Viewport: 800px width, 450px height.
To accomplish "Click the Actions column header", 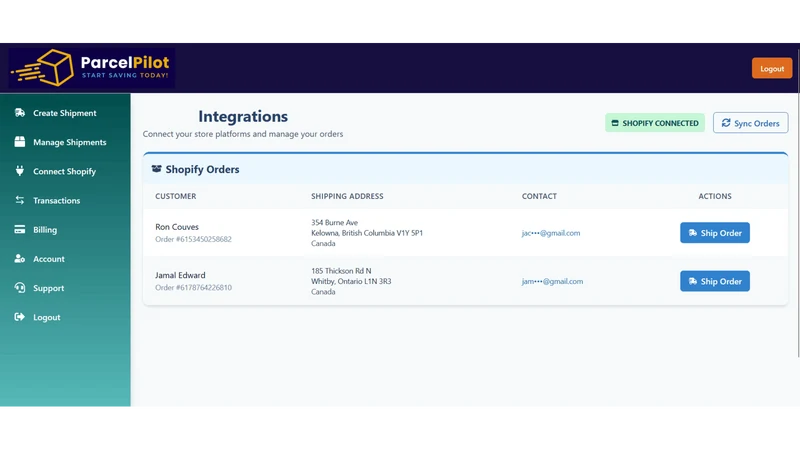I will point(715,196).
